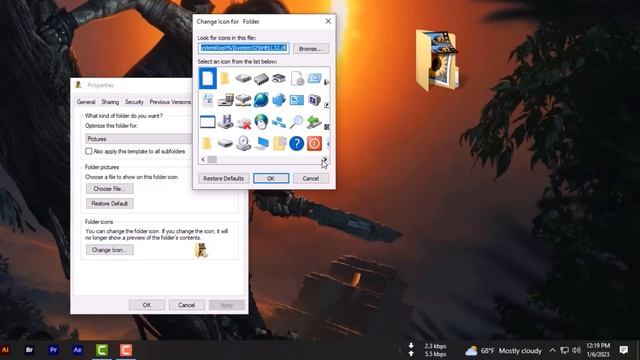Click icon list scrollbar left arrow
This screenshot has width=640, height=360.
(x=203, y=160)
